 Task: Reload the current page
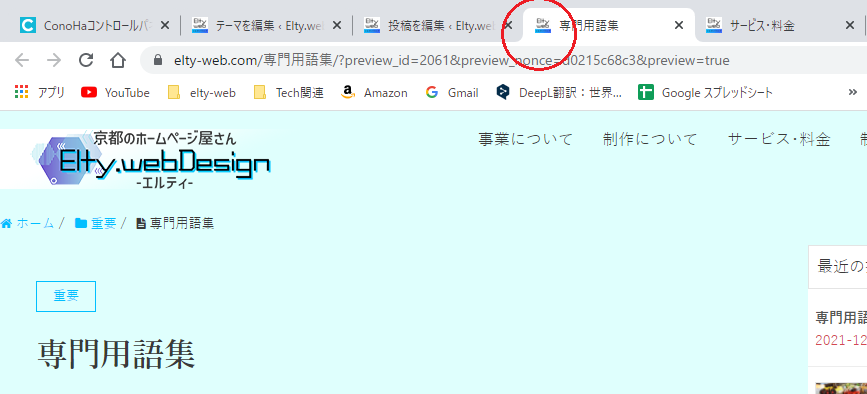[86, 60]
